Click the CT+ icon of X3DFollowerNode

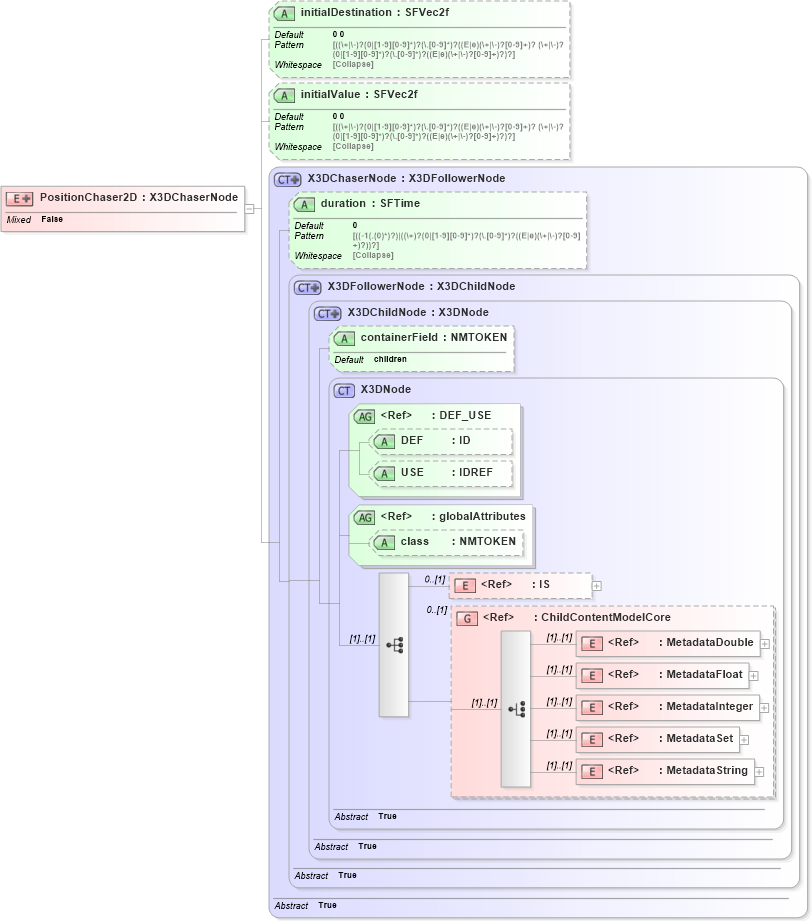pyautogui.click(x=308, y=288)
